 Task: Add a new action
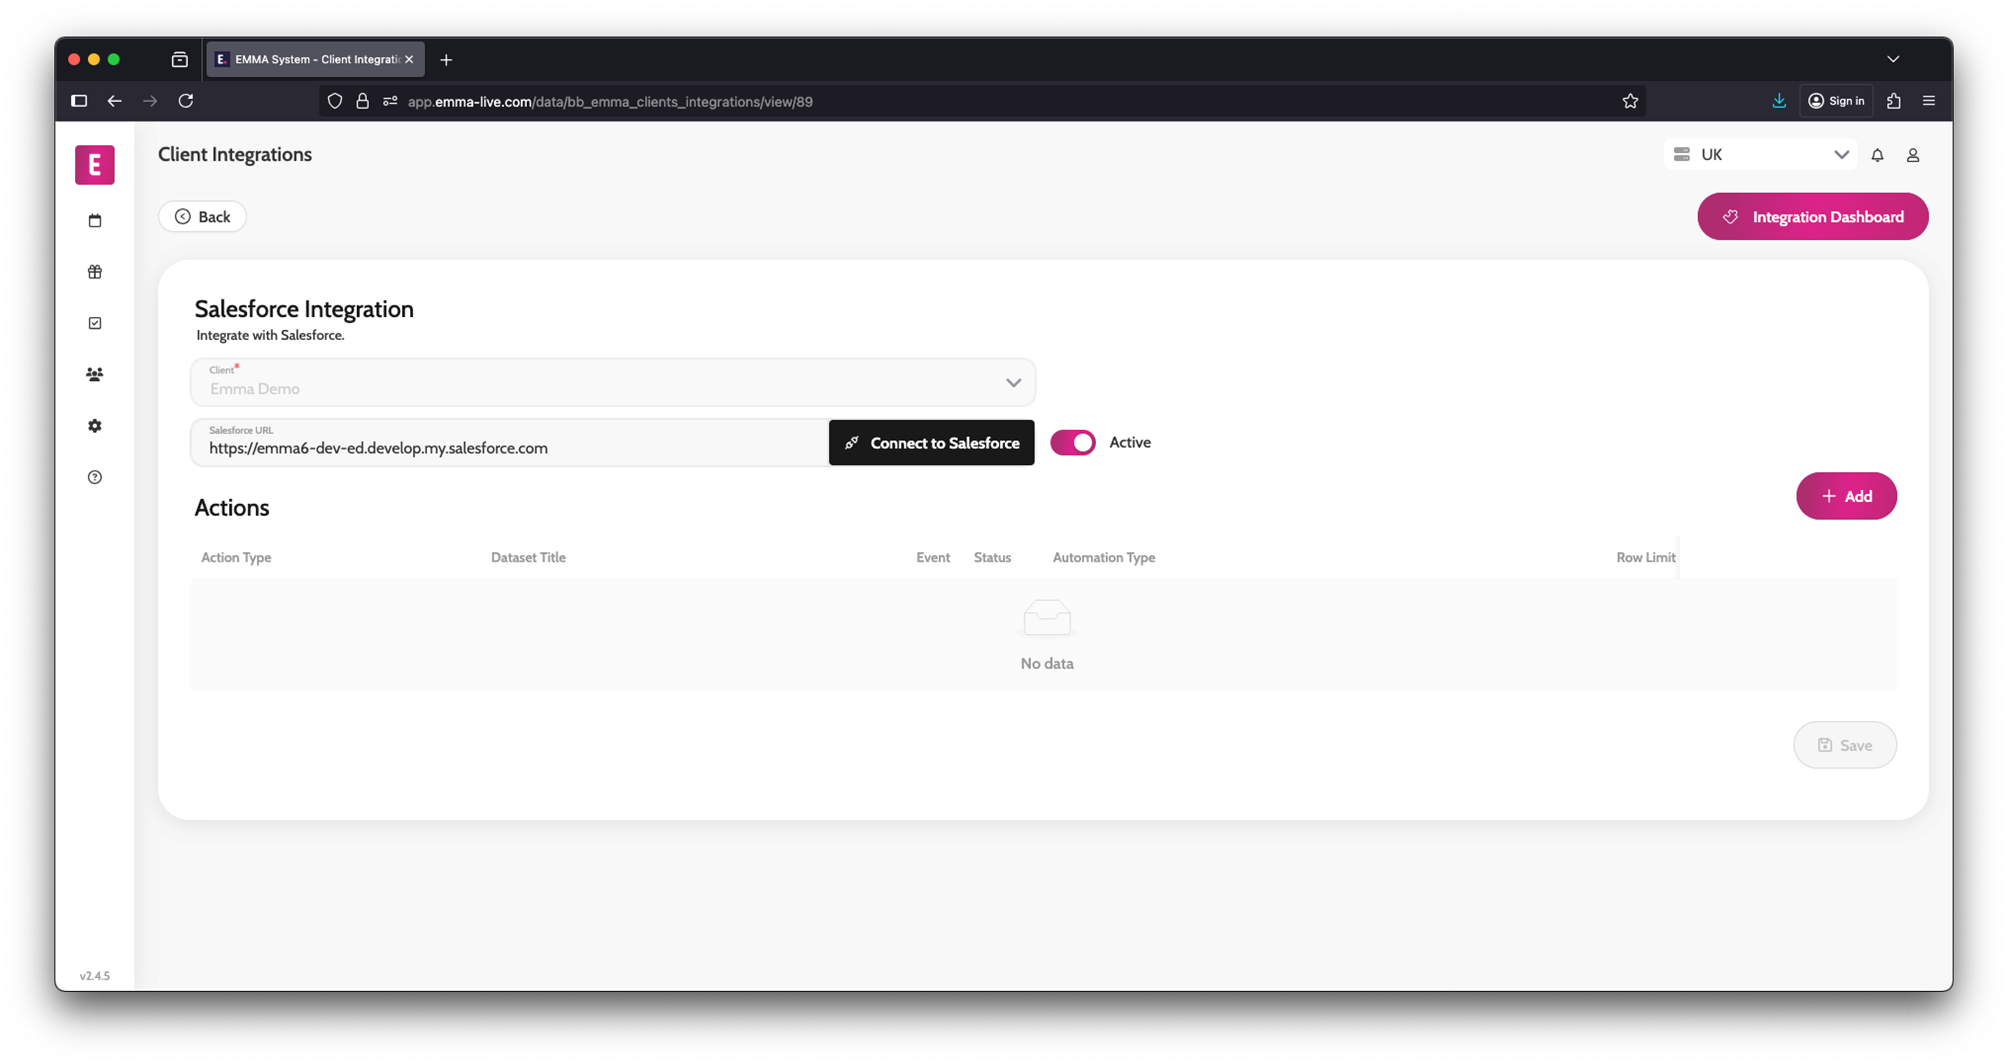[x=1846, y=496]
